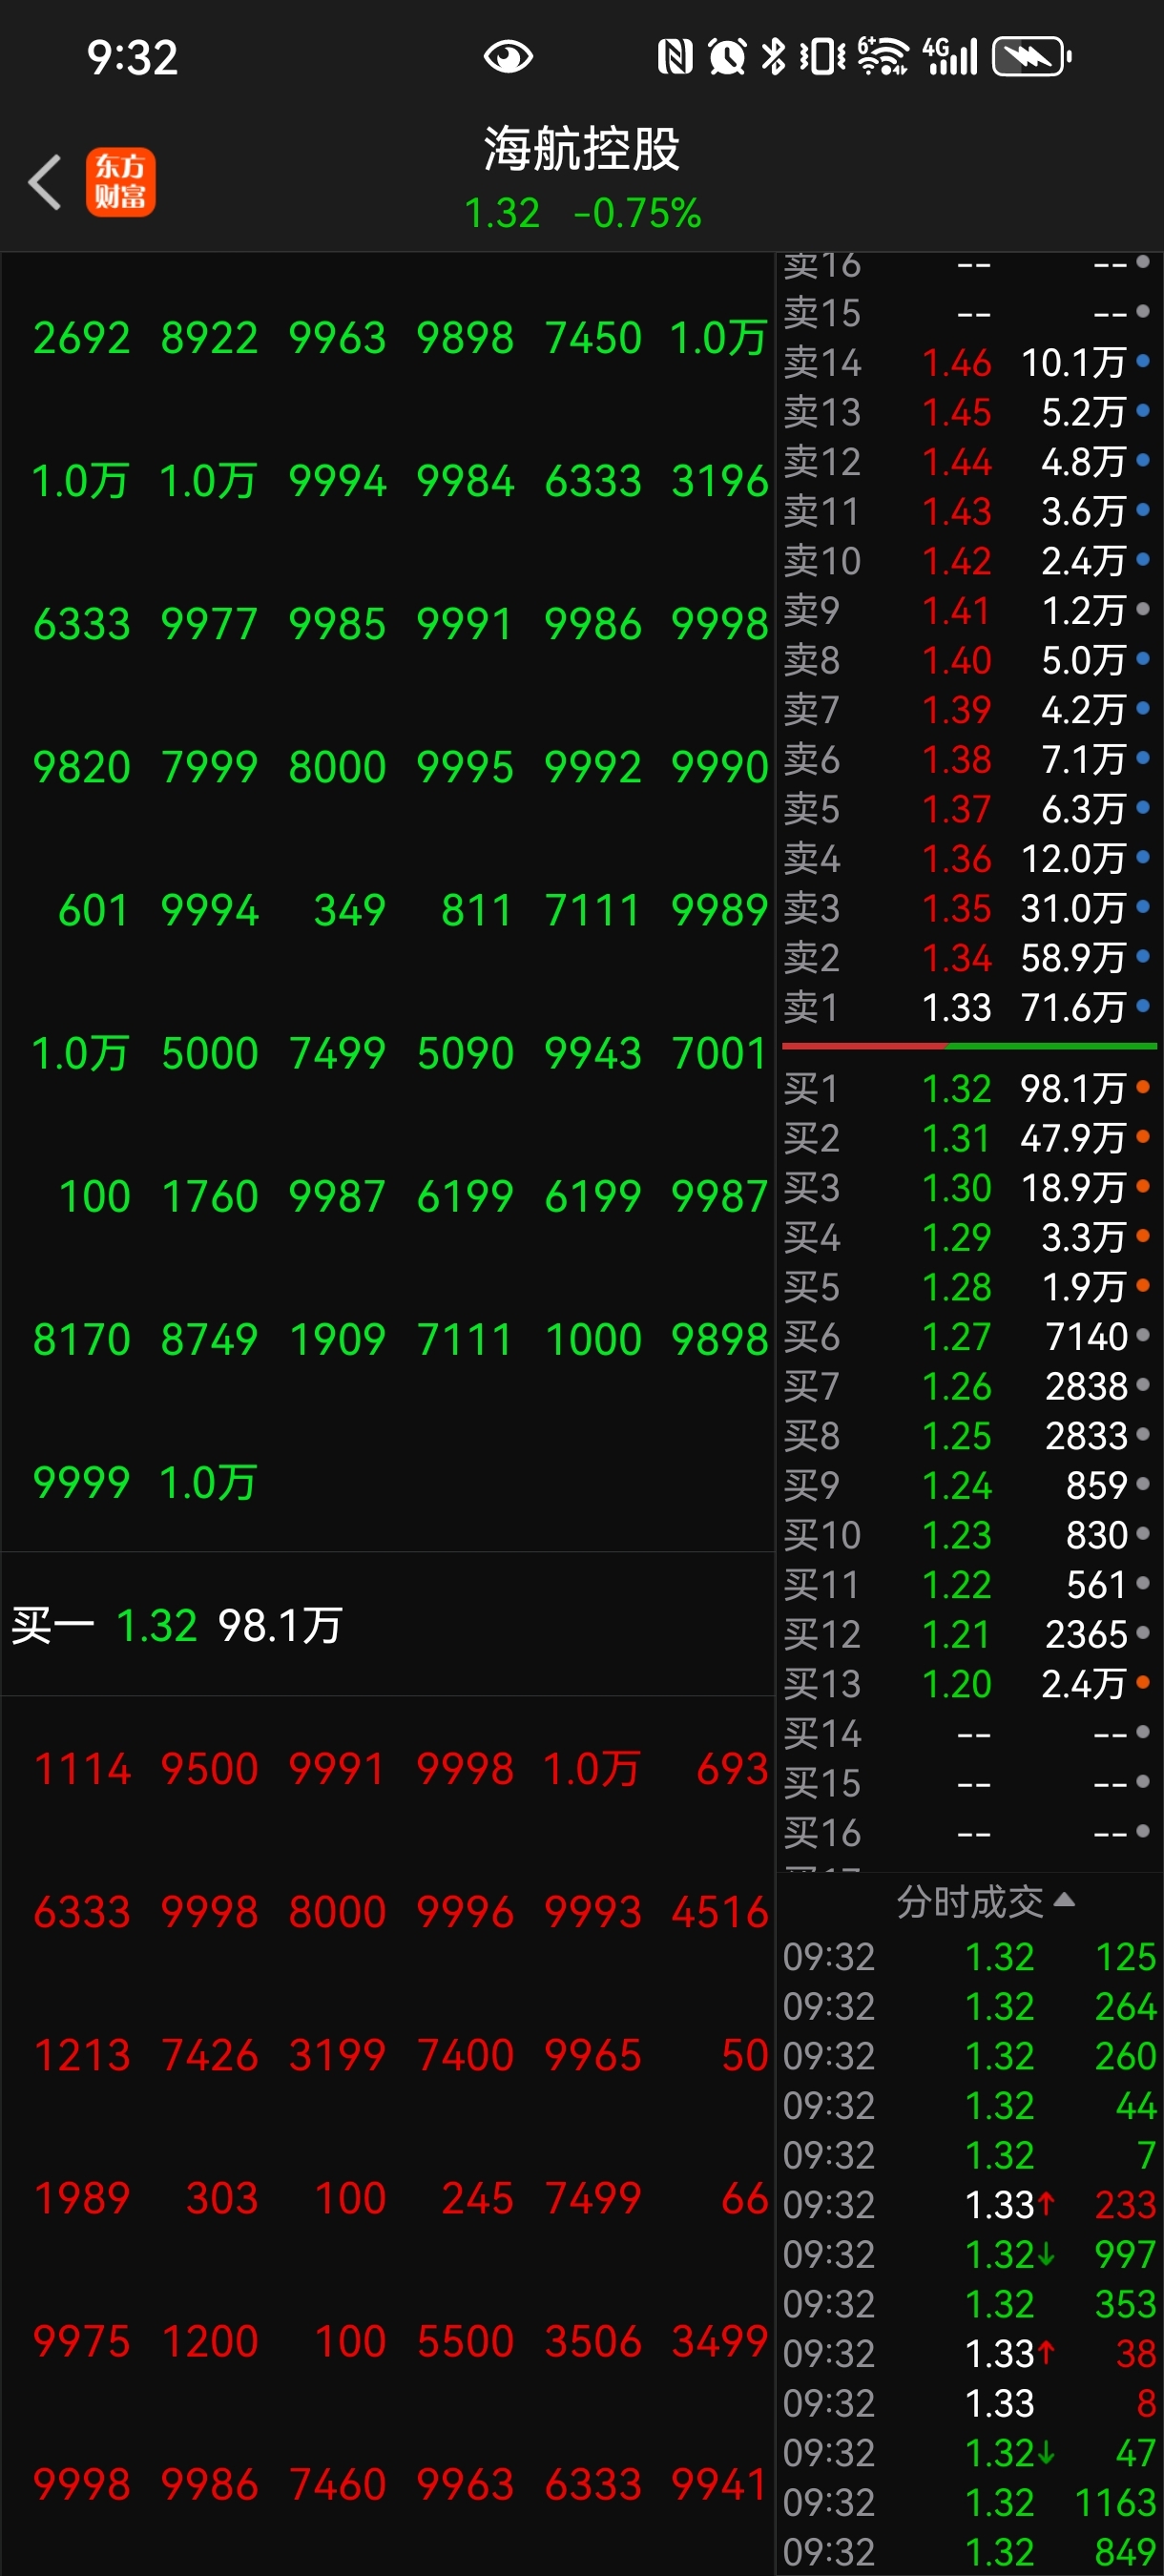Select the 卖2 row at 1.34
The image size is (1164, 2576).
(x=969, y=958)
